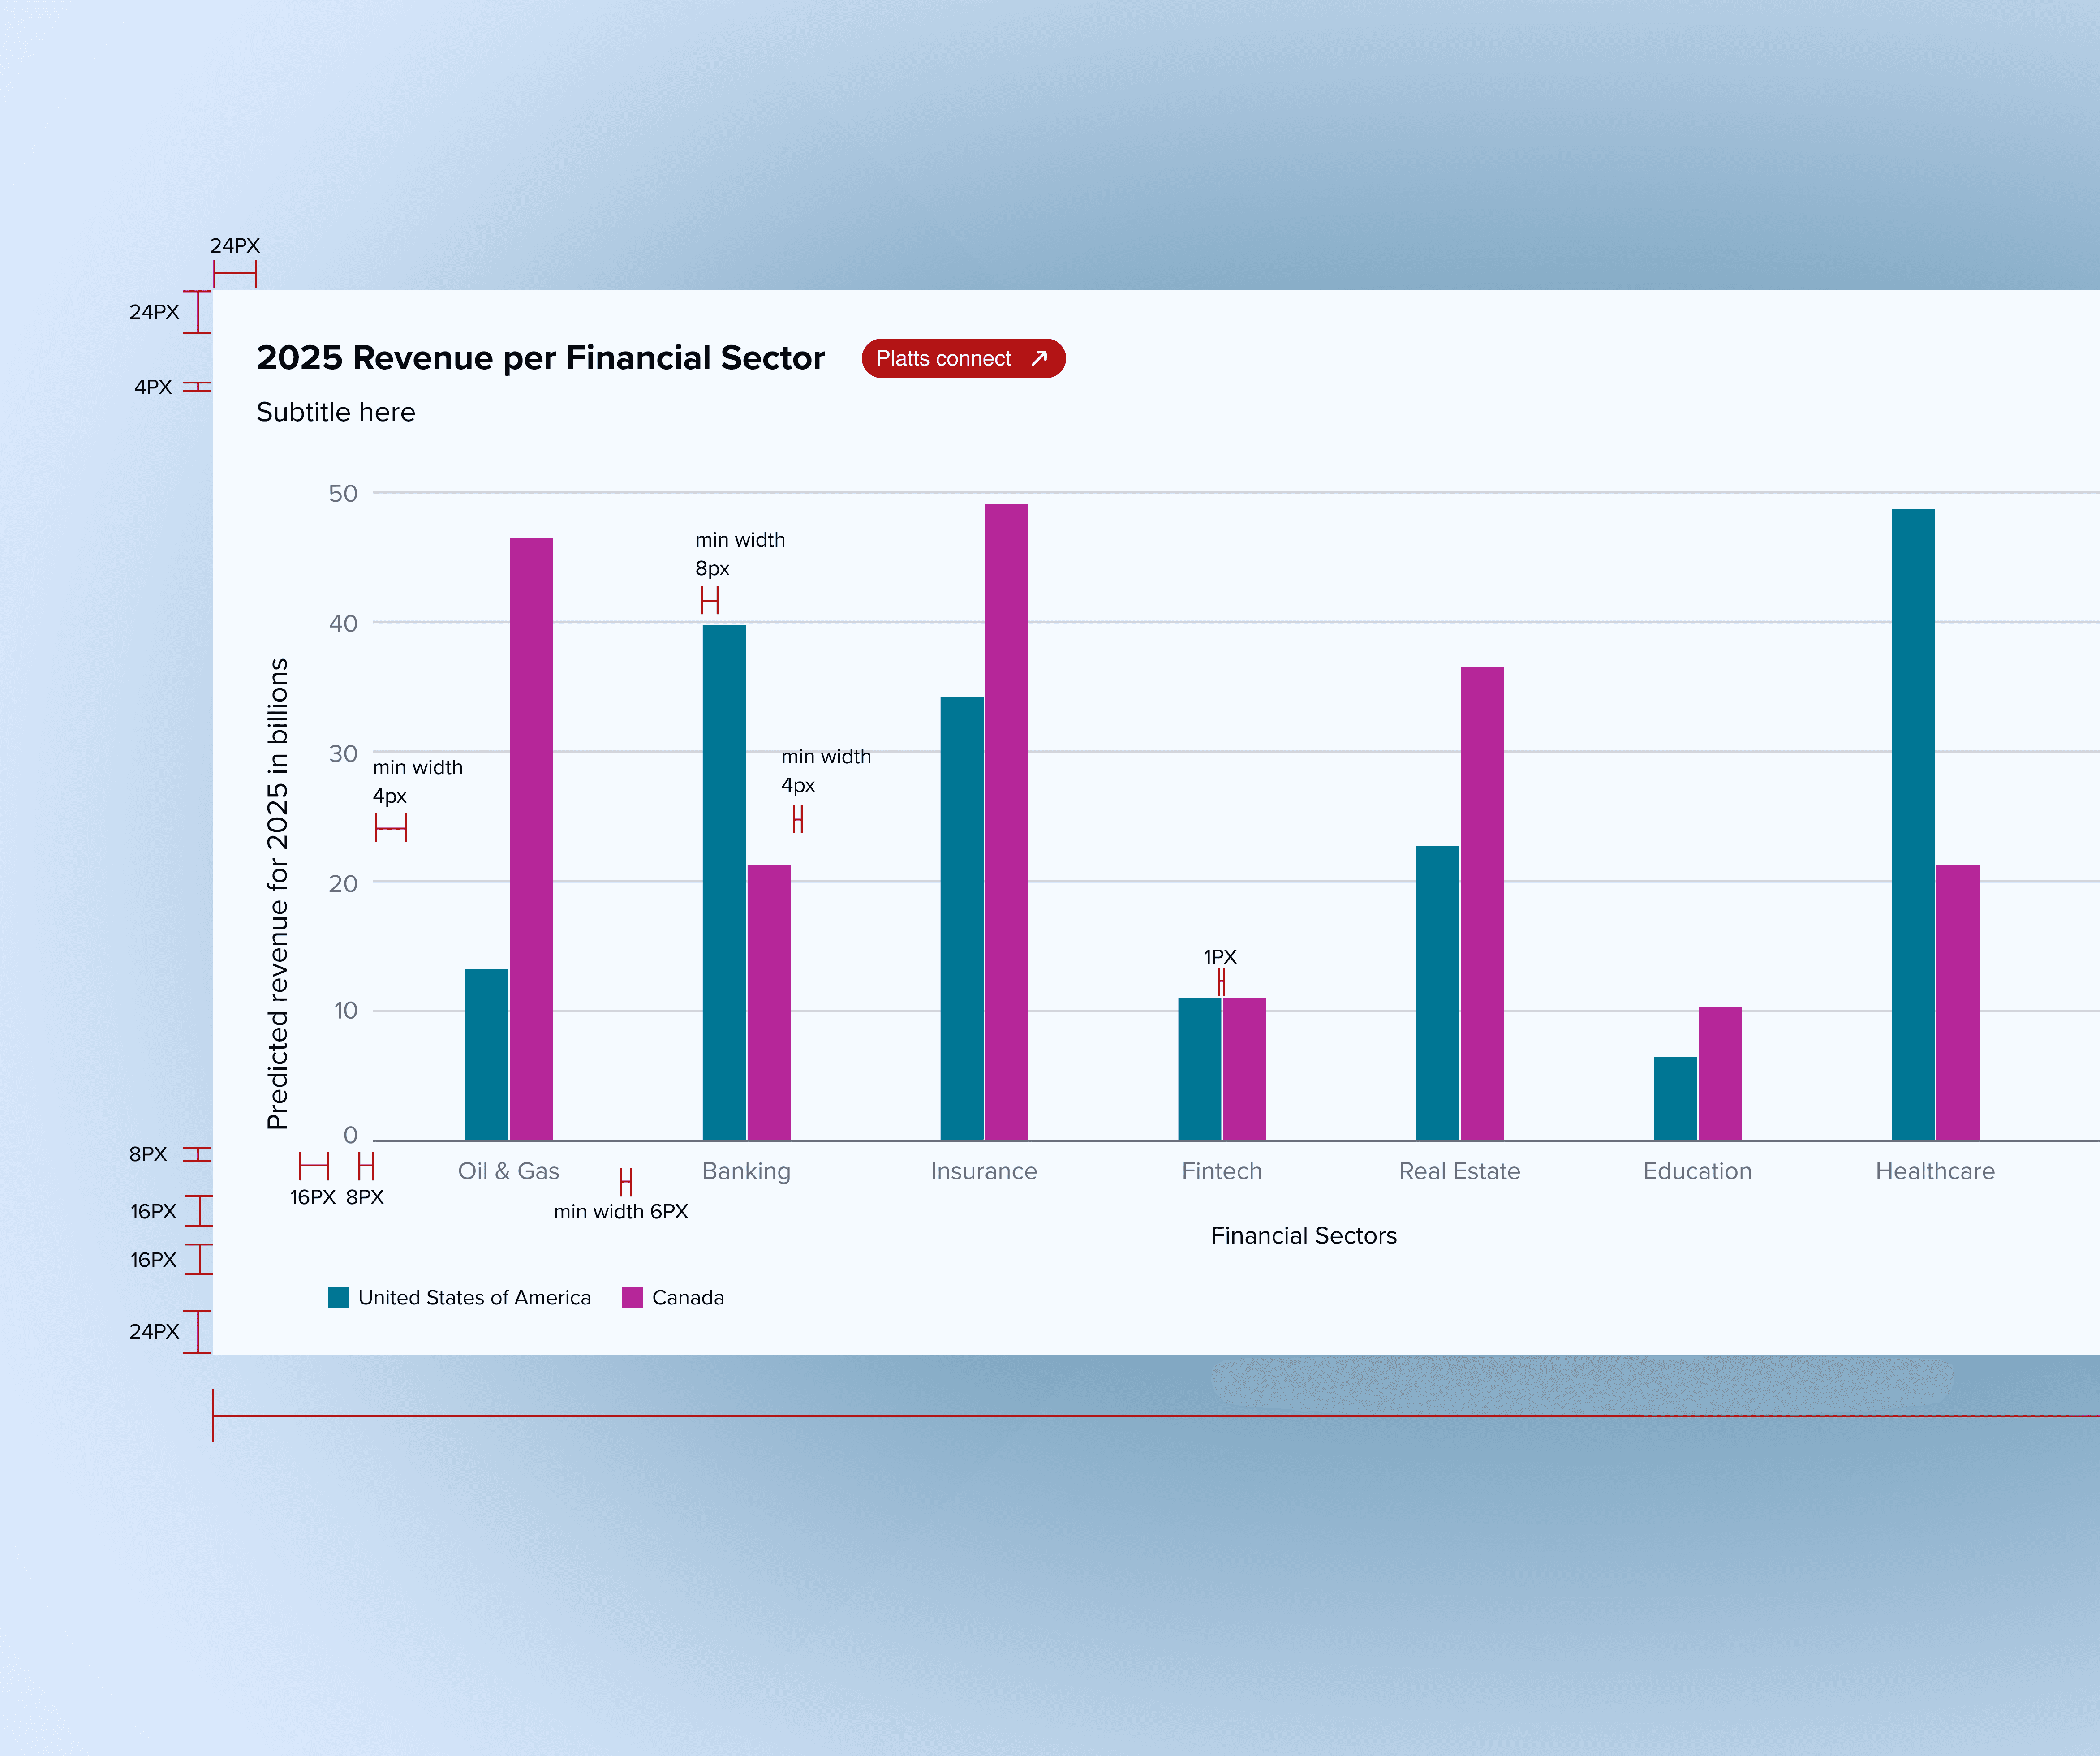Select the Insurance magenta bar
Screen dimensions: 2100x1756
point(1006,821)
